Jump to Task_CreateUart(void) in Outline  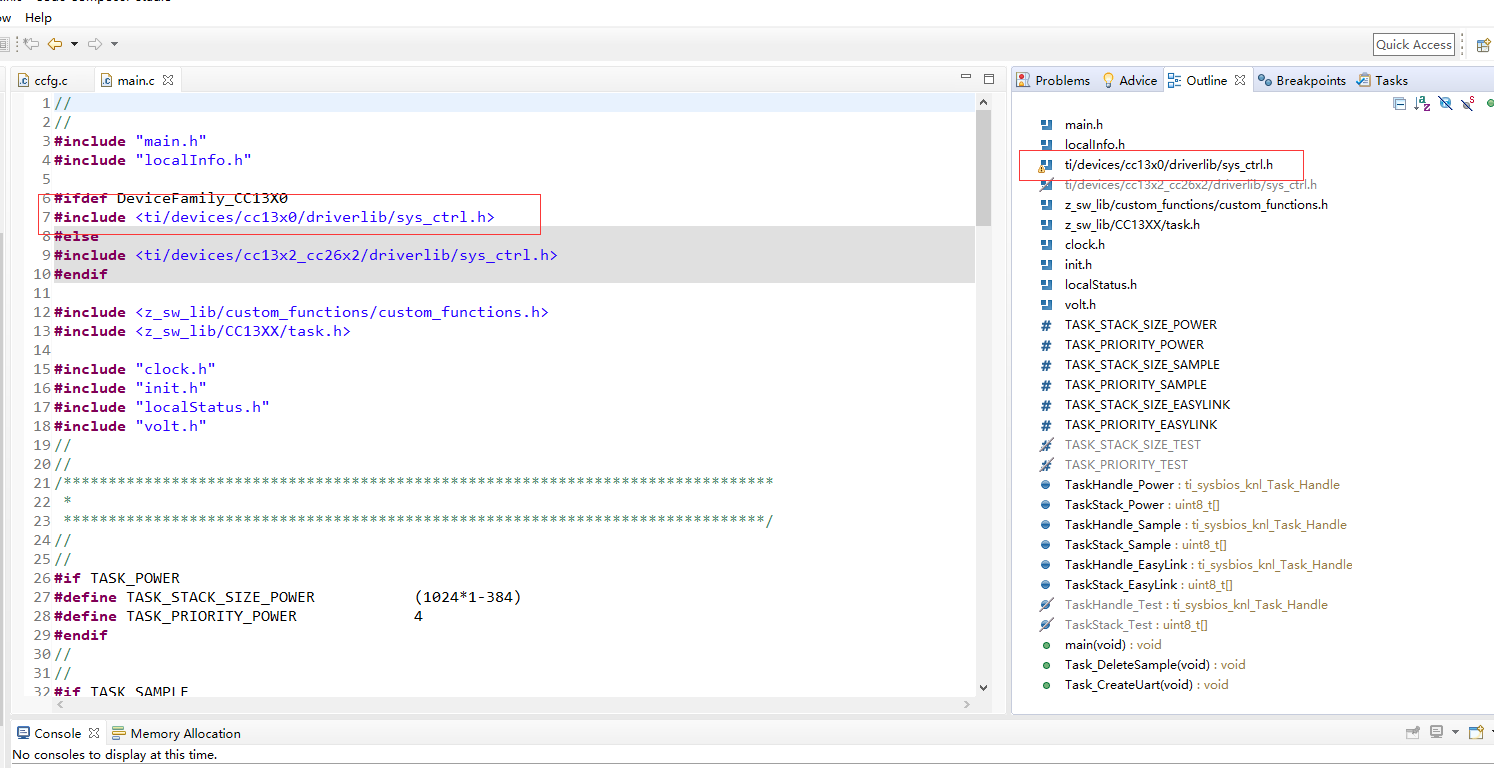coord(1146,685)
